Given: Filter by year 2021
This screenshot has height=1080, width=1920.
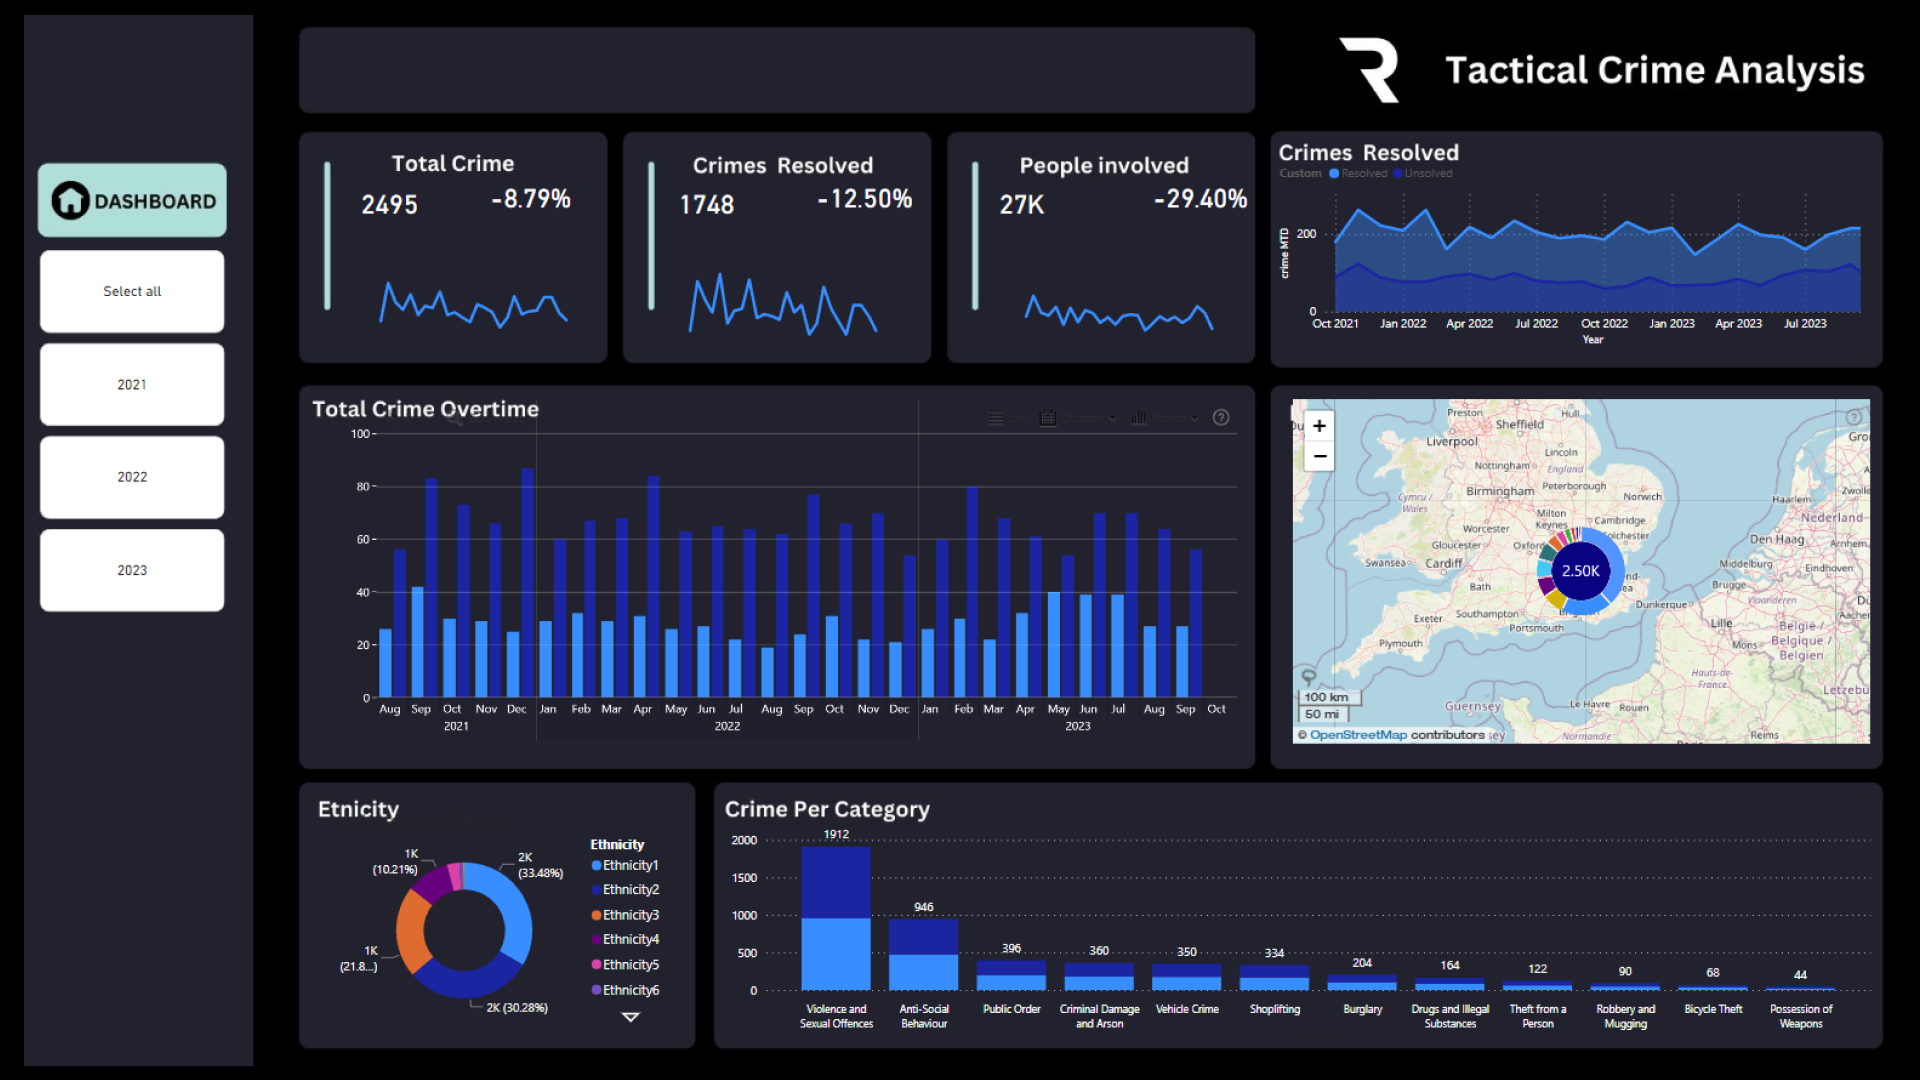Looking at the screenshot, I should (132, 384).
